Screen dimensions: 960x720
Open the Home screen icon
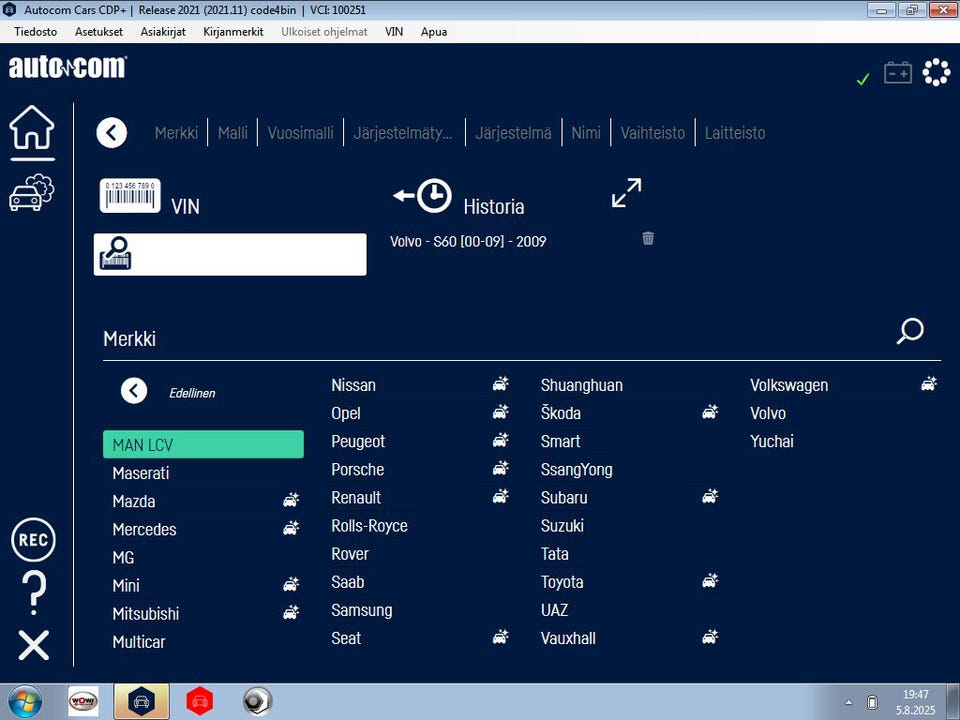32,127
